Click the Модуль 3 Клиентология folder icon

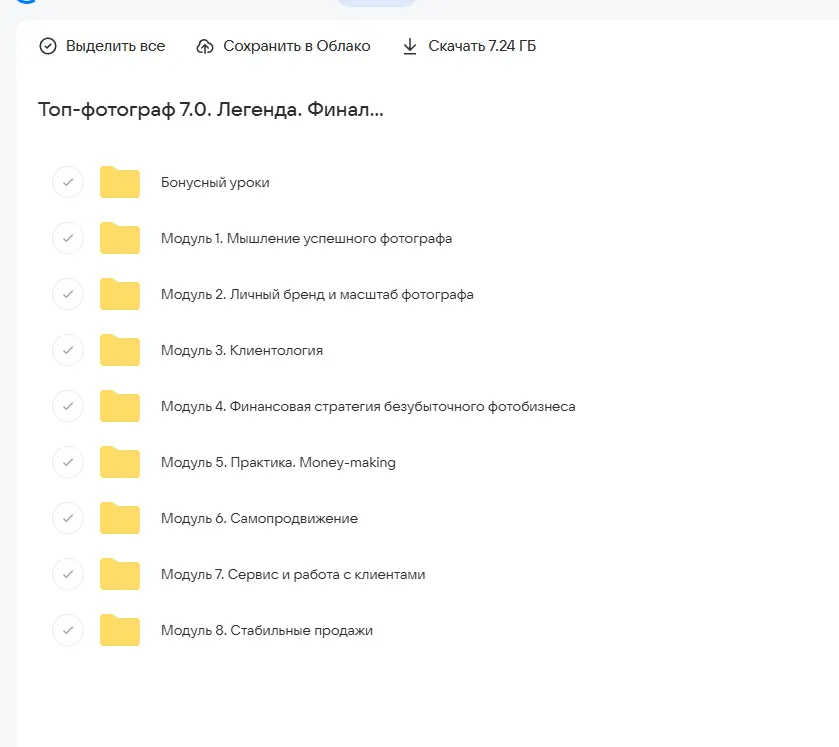120,351
